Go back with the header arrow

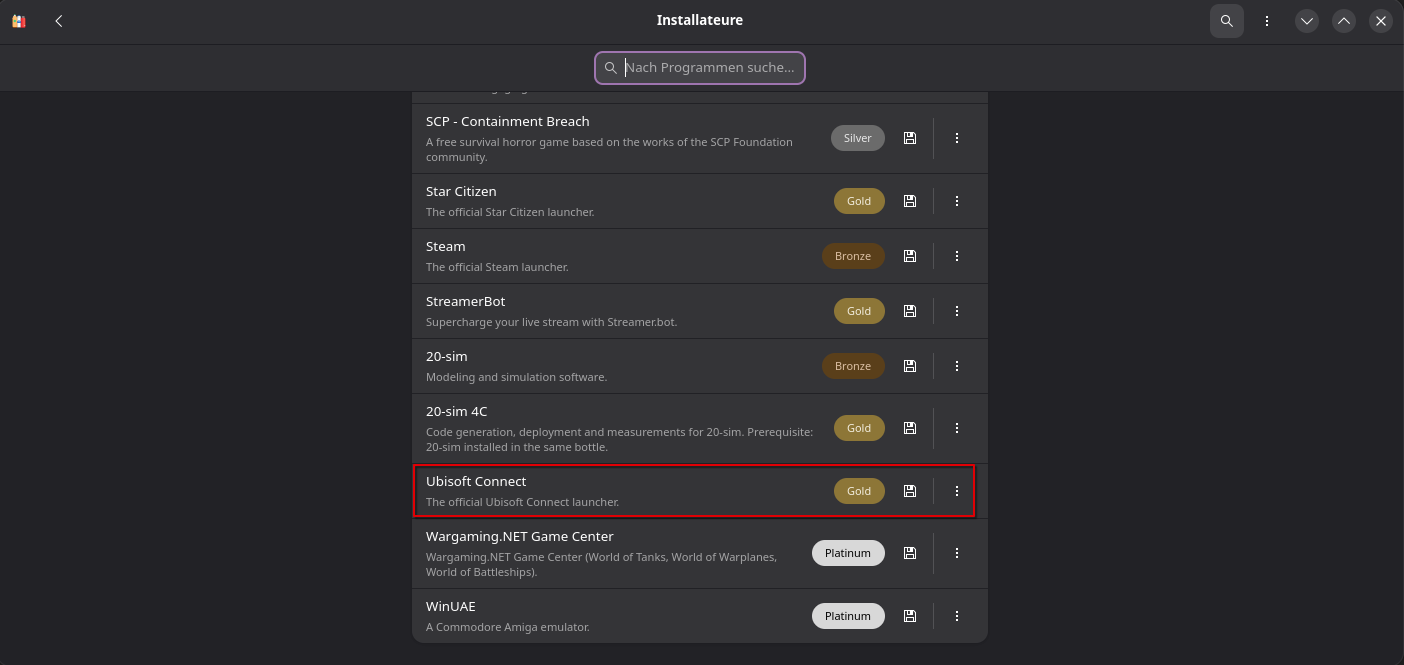(59, 21)
